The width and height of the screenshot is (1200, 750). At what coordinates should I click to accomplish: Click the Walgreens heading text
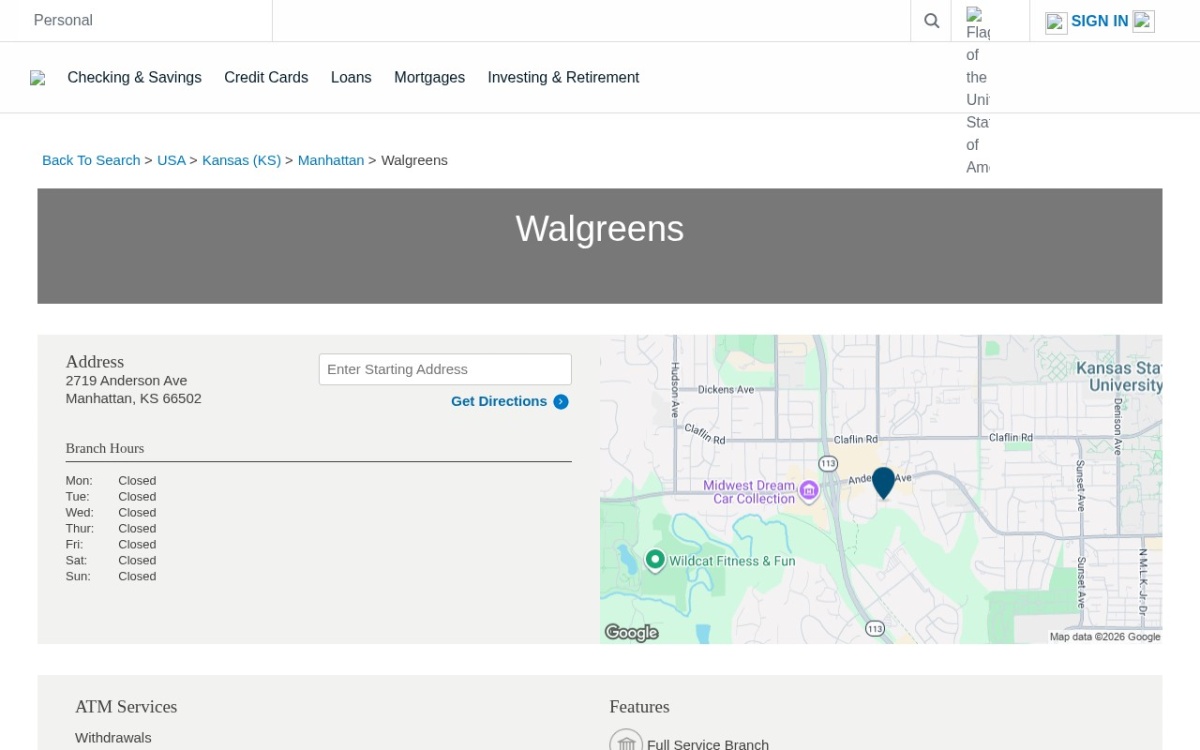click(600, 229)
